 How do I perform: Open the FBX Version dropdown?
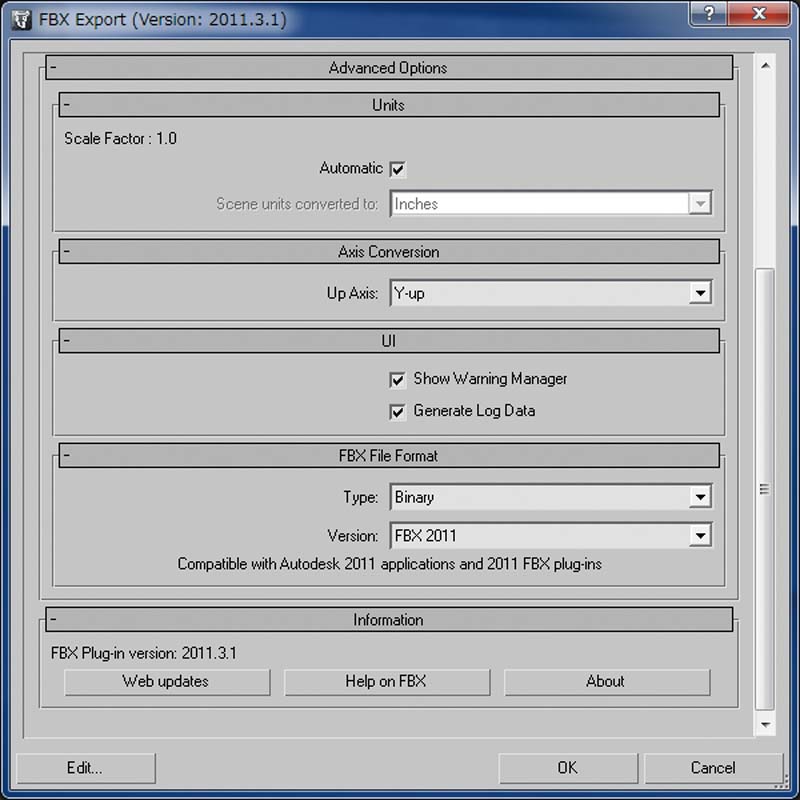[551, 536]
